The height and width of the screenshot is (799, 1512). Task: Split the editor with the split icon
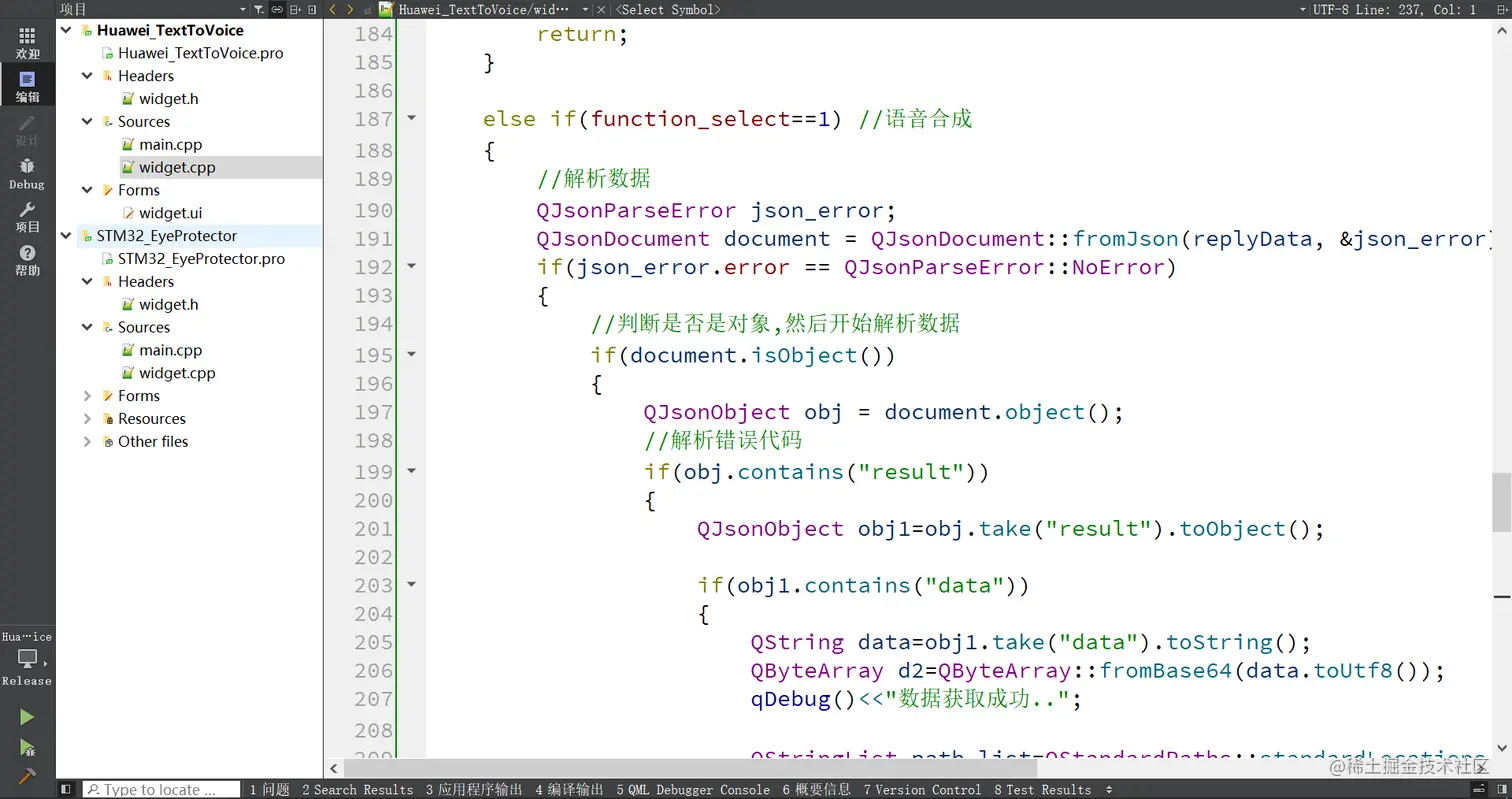[296, 9]
